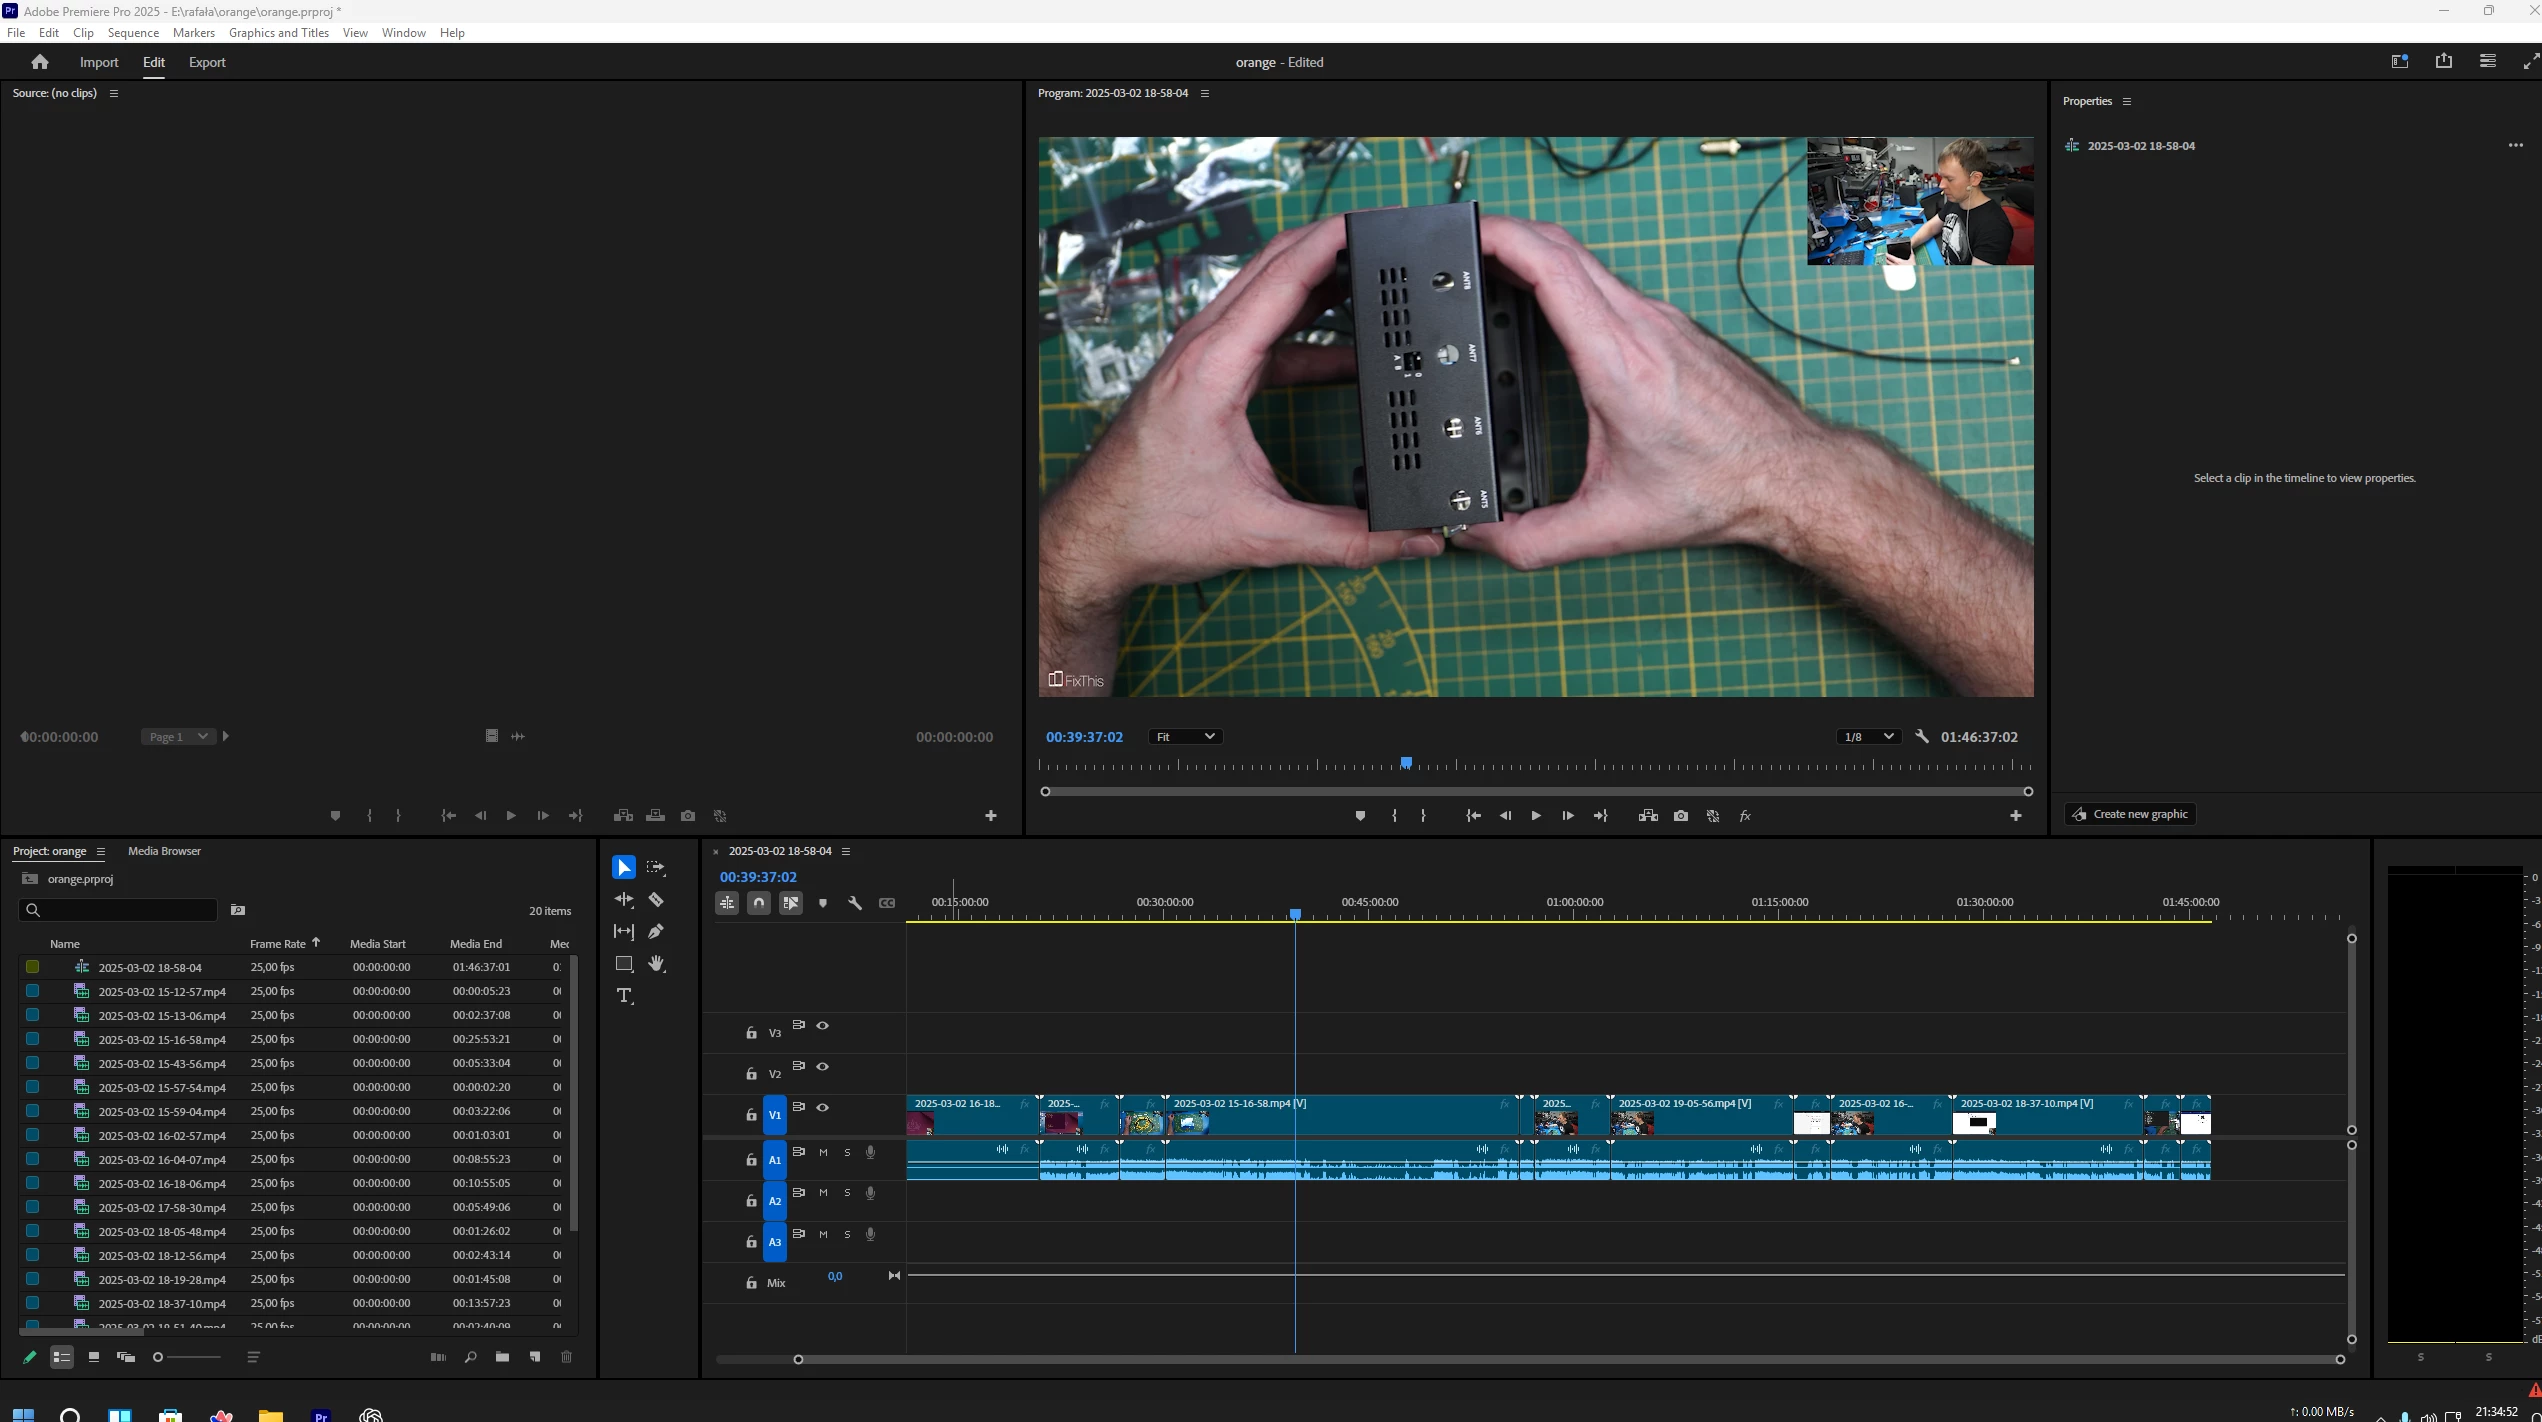Select 2025-03-02 16-04-07.mp4 in project list

pyautogui.click(x=162, y=1160)
